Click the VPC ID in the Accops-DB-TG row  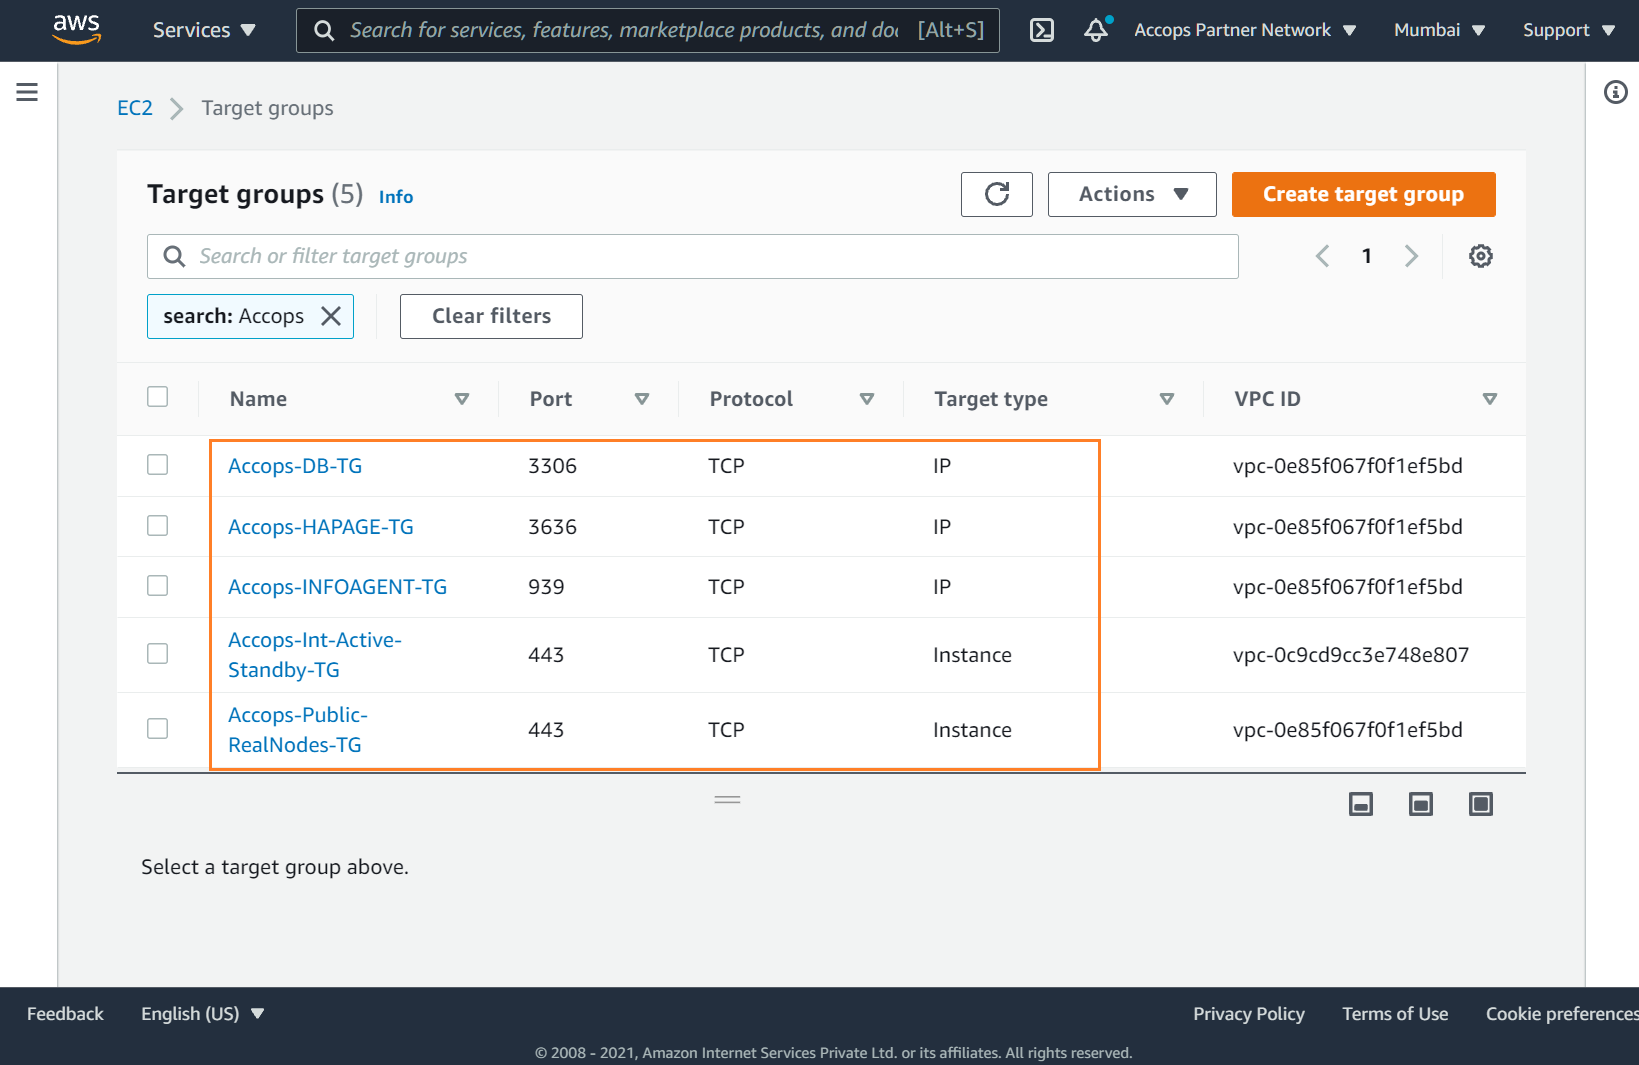[1347, 466]
